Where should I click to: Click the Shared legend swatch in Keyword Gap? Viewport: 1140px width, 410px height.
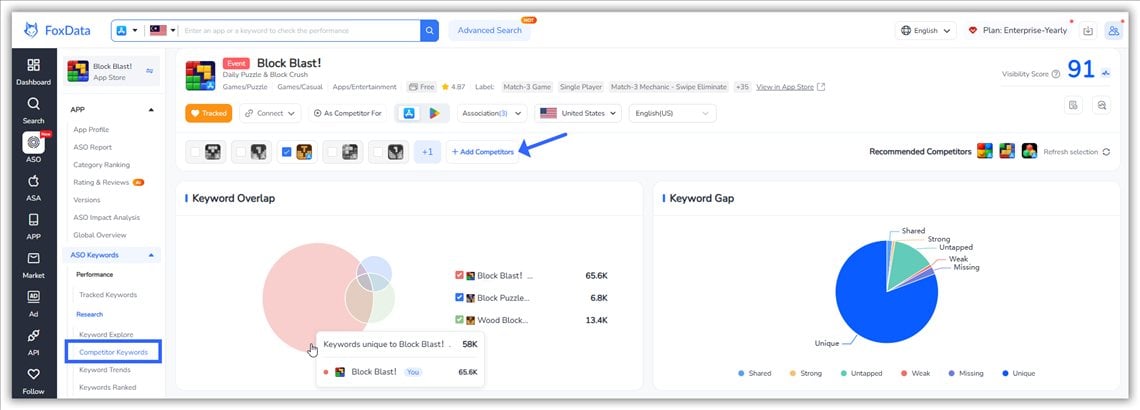(x=741, y=374)
